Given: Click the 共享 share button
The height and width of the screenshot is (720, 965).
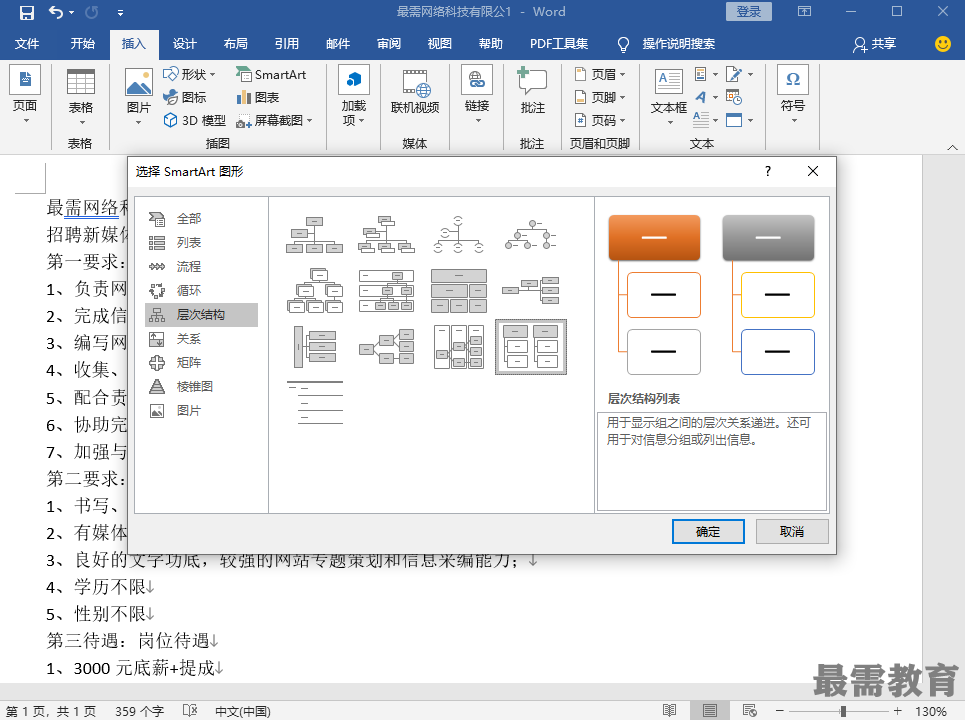Looking at the screenshot, I should click(875, 44).
